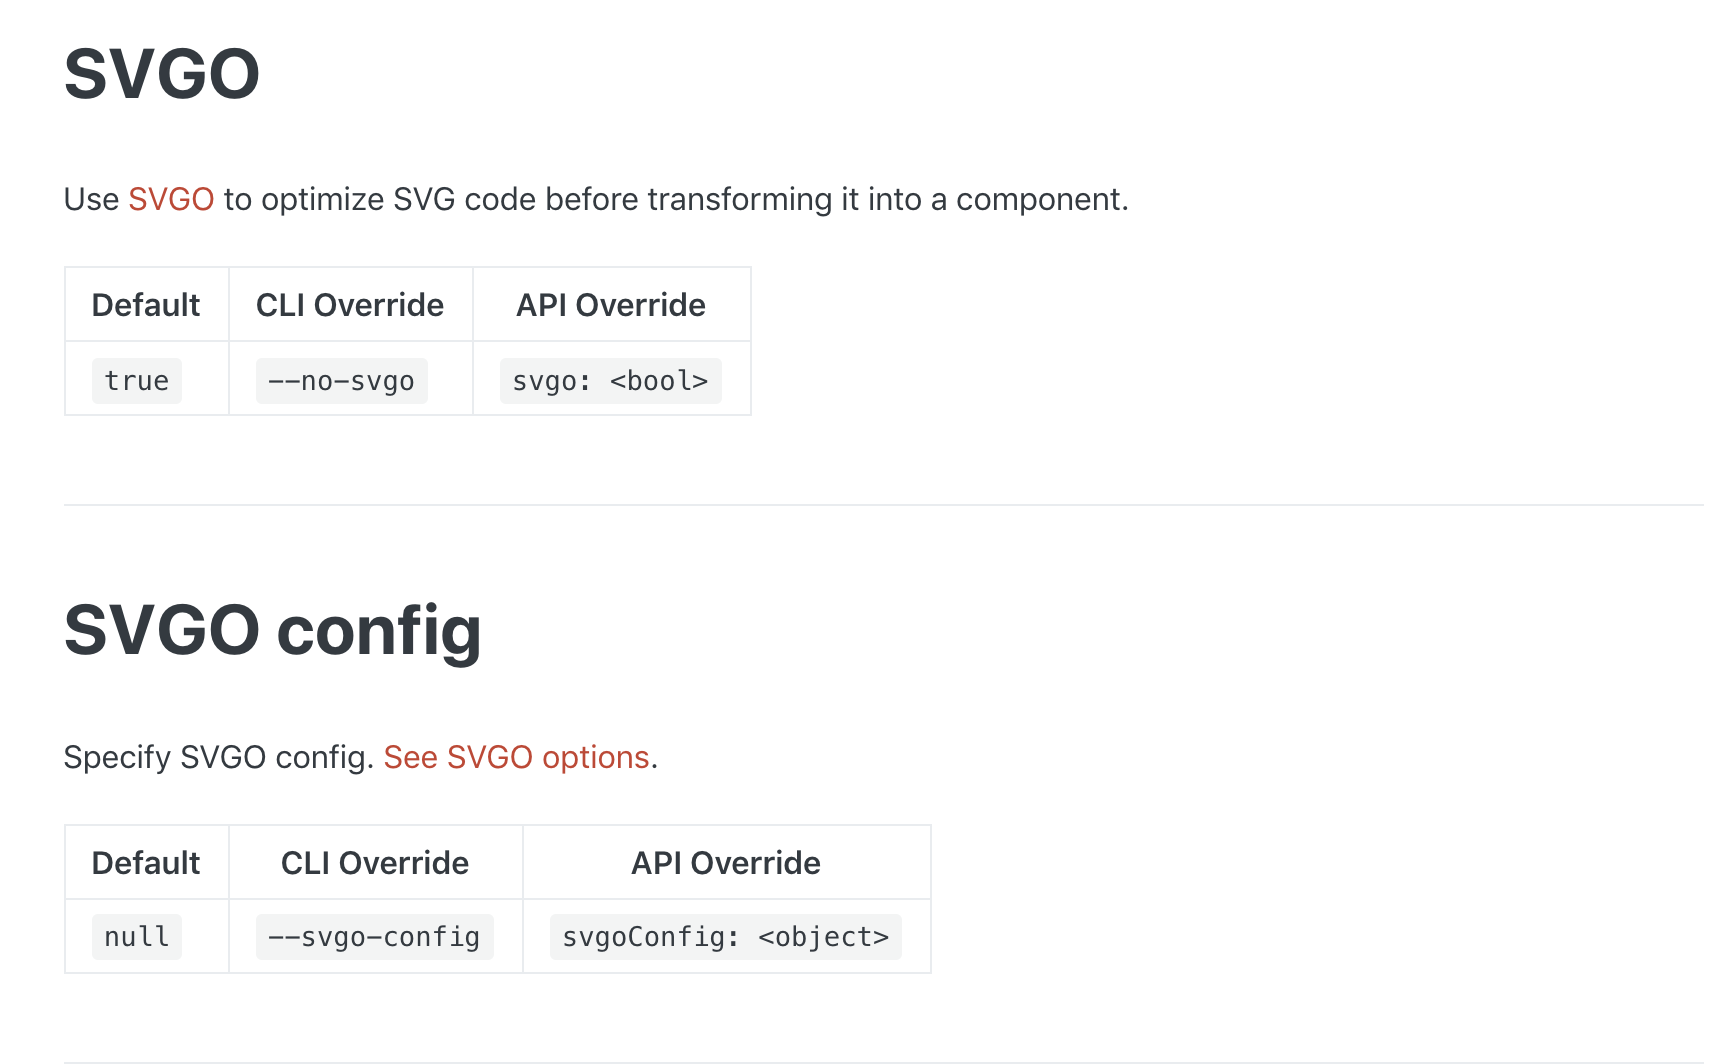Image resolution: width=1726 pixels, height=1064 pixels.
Task: Click API Override header in SVGO config table
Action: coord(726,863)
